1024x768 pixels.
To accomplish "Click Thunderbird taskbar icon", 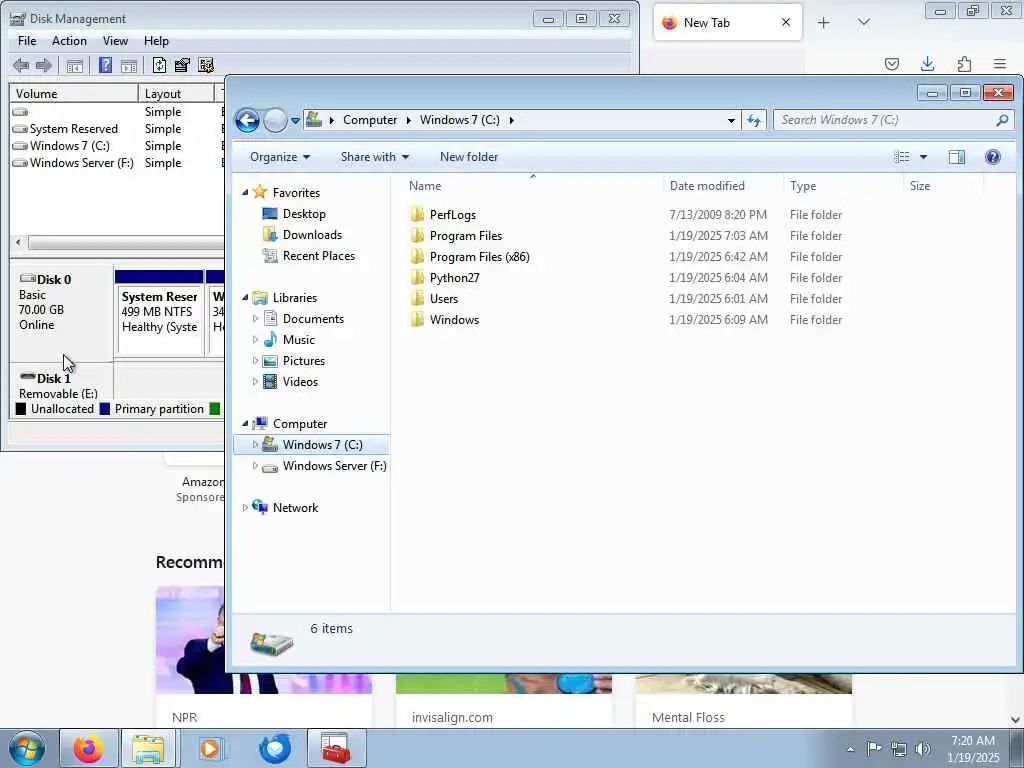I will click(x=275, y=748).
